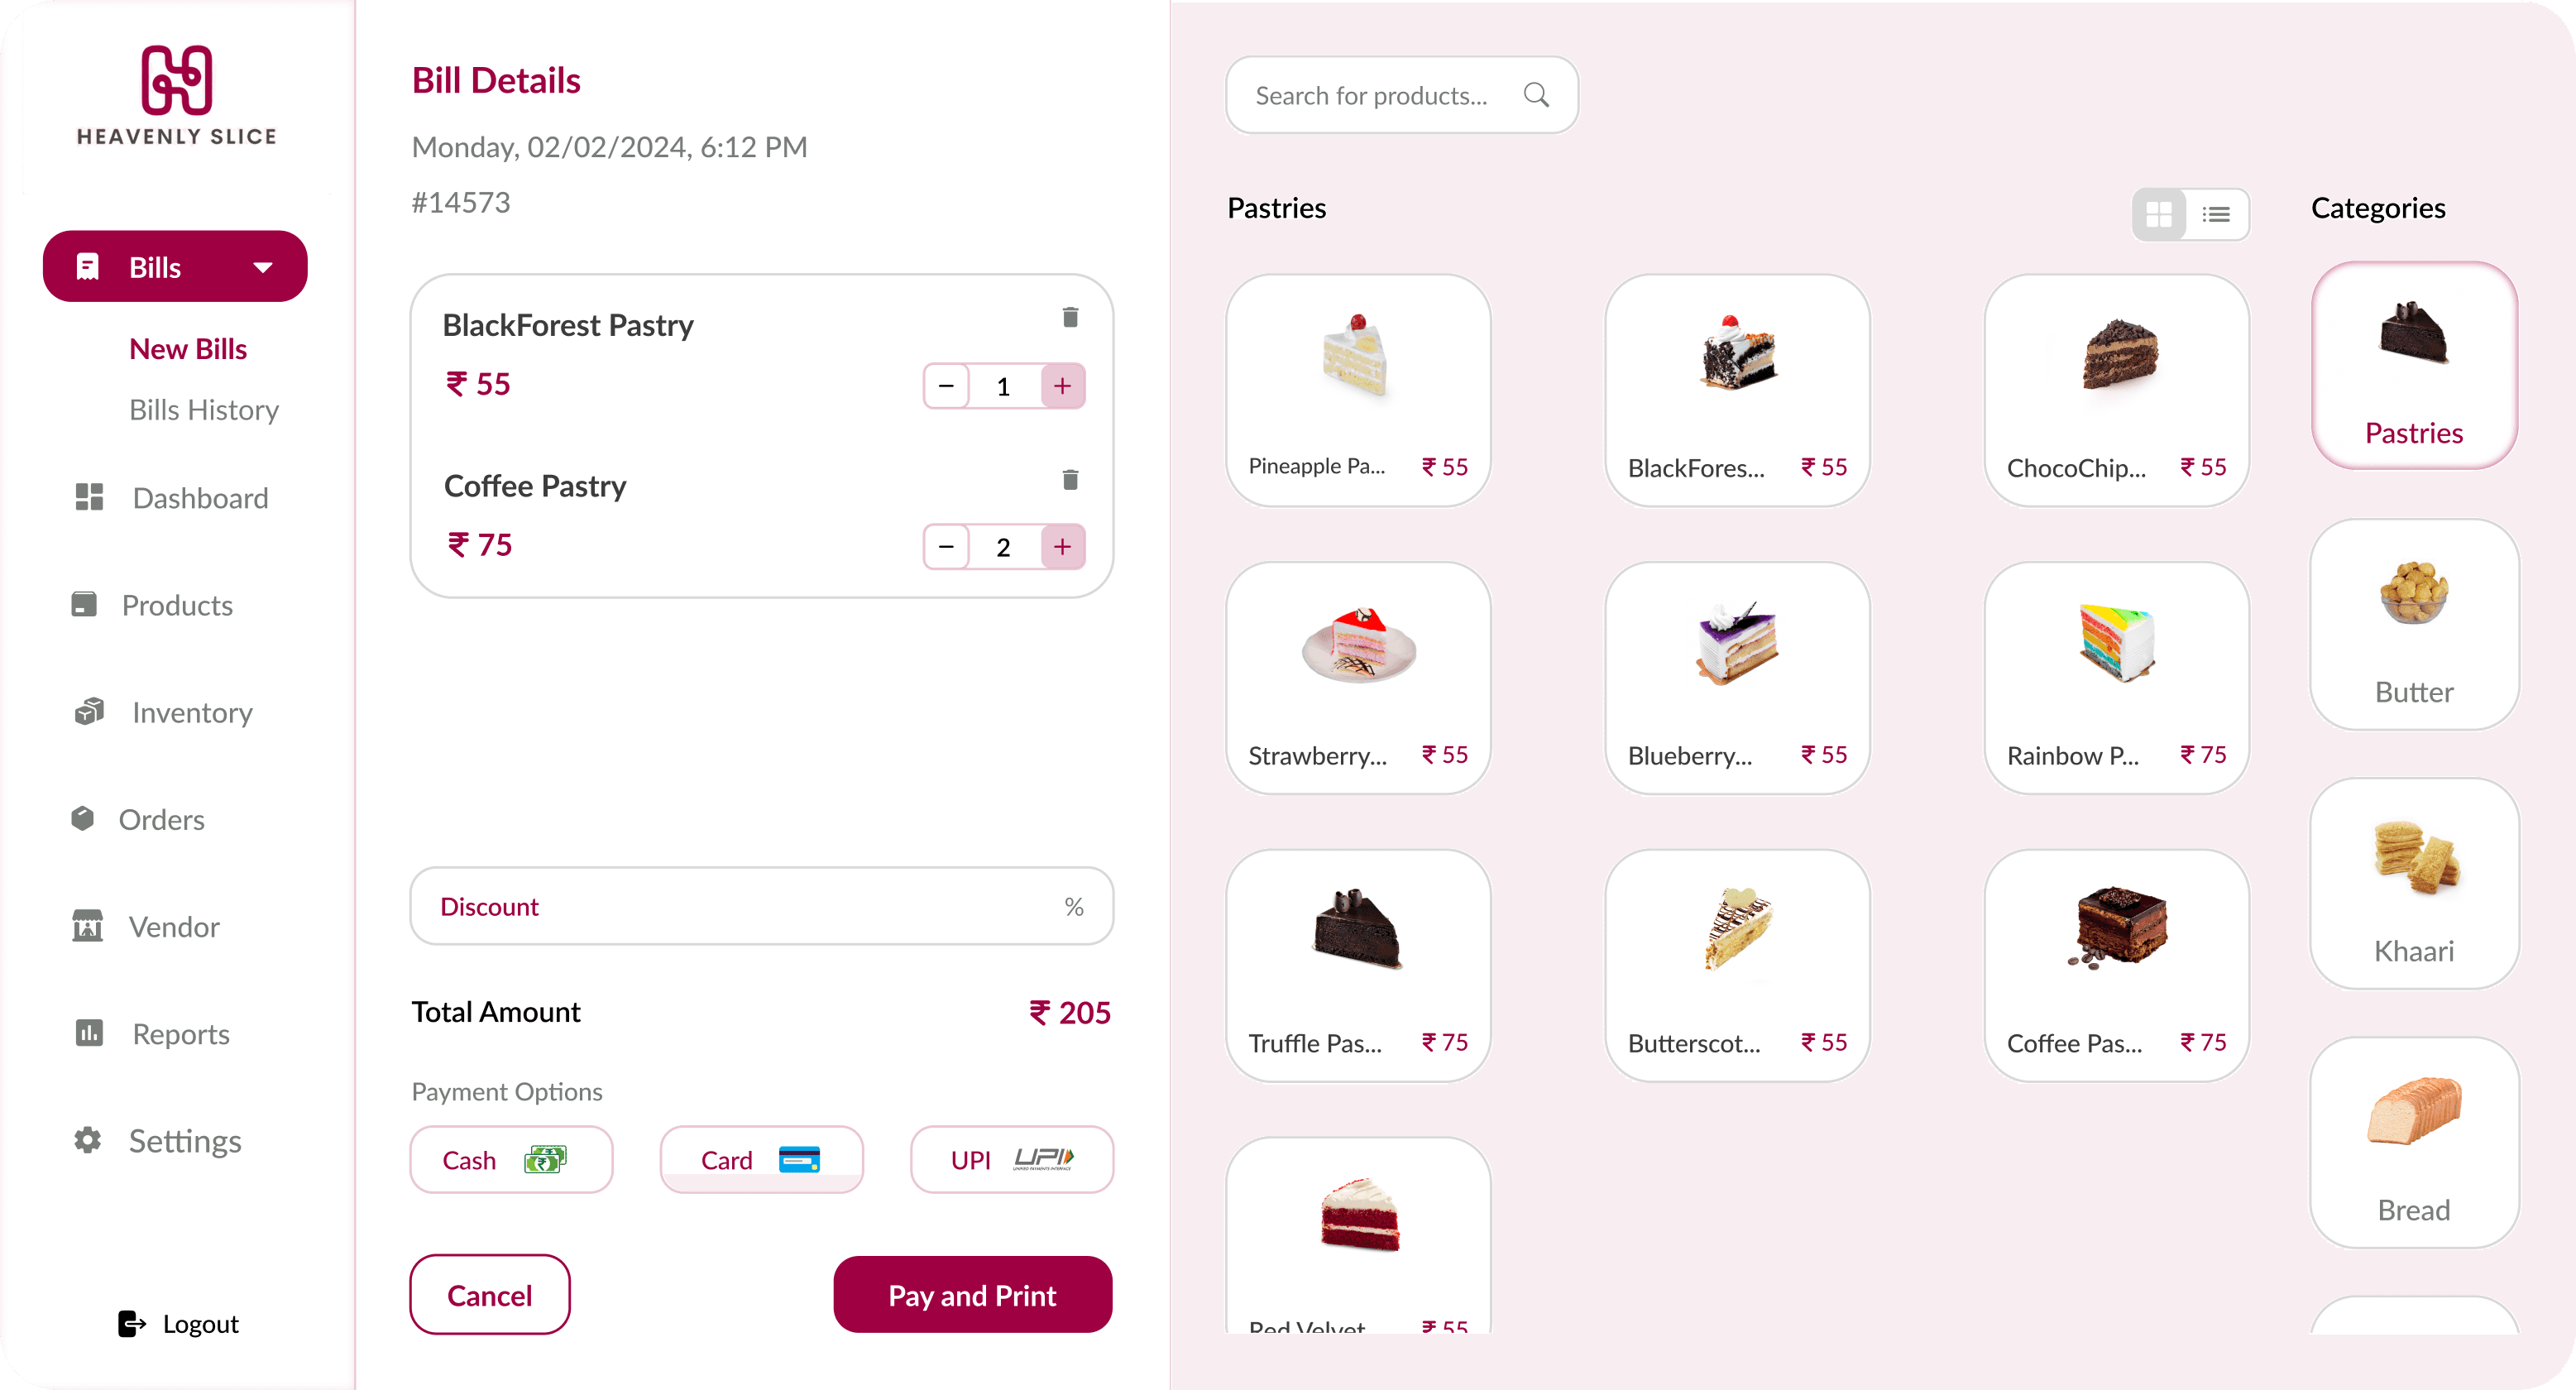2576x1390 pixels.
Task: Switch to list view layout
Action: click(x=2216, y=214)
